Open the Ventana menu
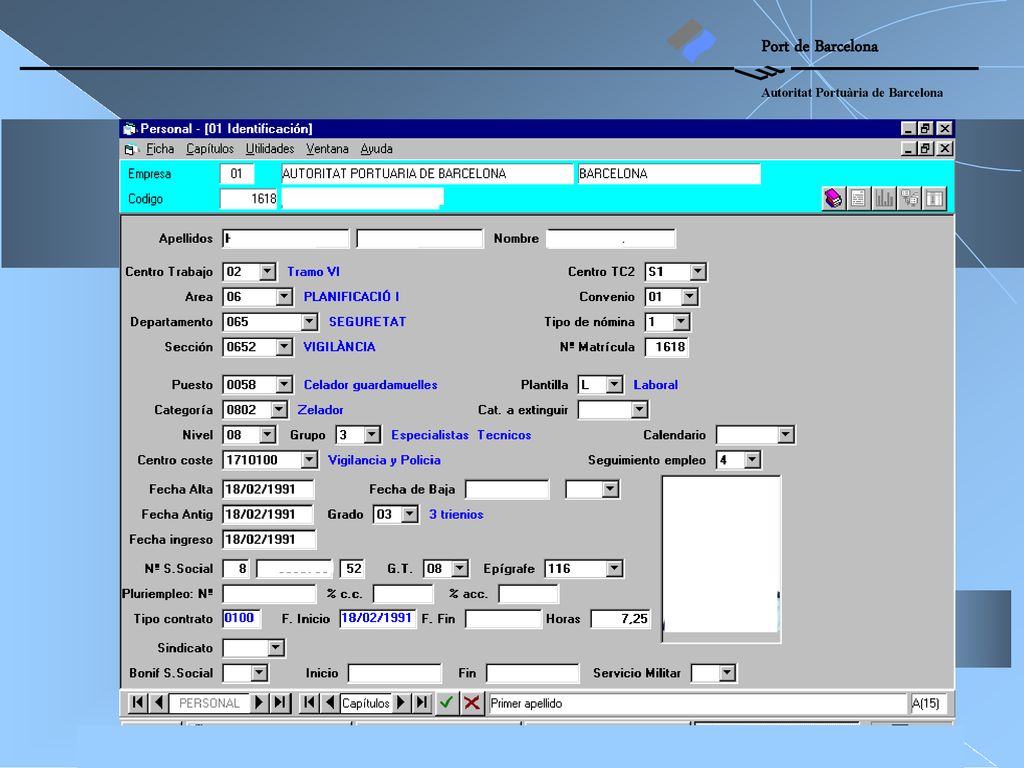The image size is (1024, 768). 327,149
